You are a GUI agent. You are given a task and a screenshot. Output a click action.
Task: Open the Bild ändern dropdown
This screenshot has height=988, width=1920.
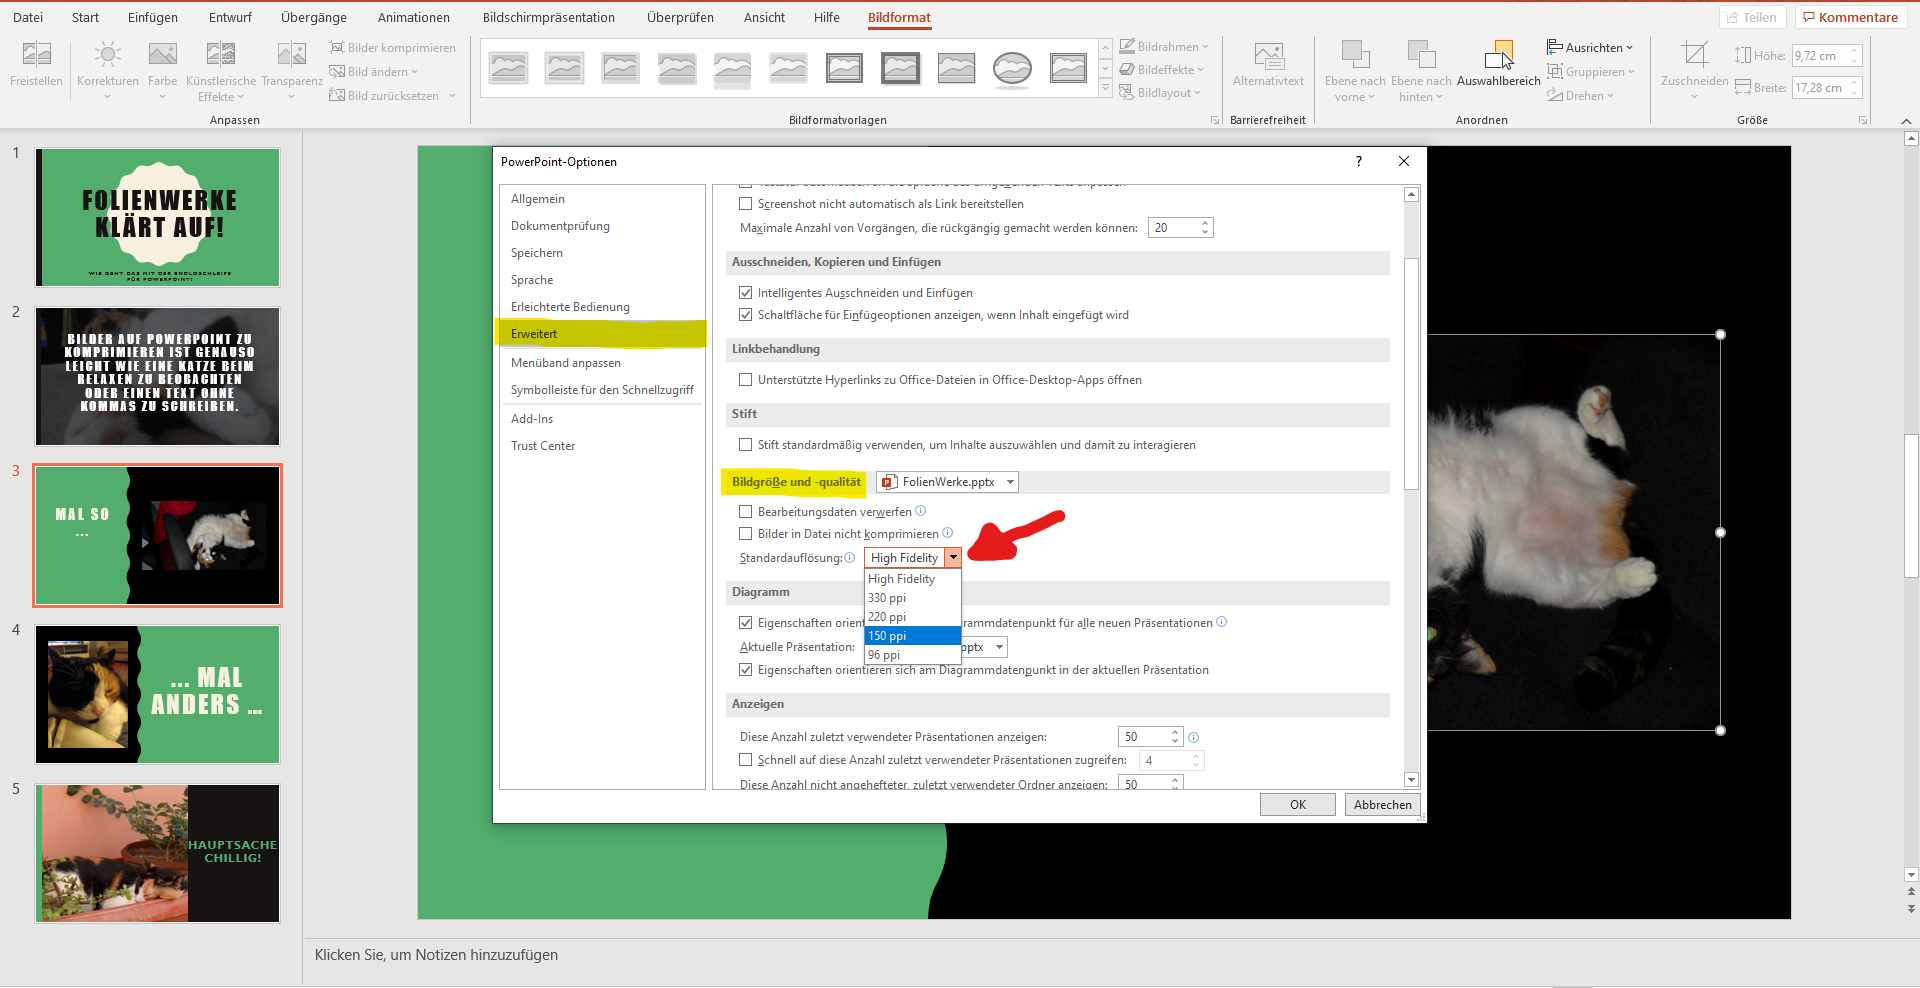point(375,71)
